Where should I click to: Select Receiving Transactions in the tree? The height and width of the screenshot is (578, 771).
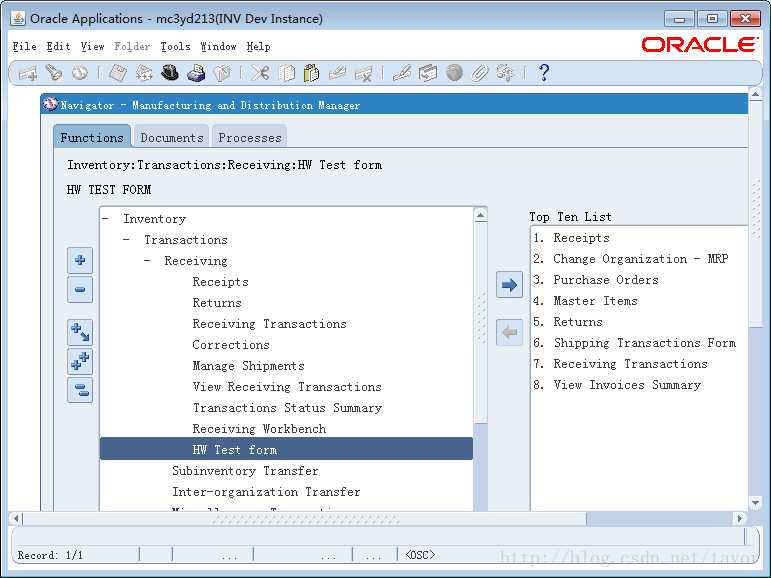269,324
